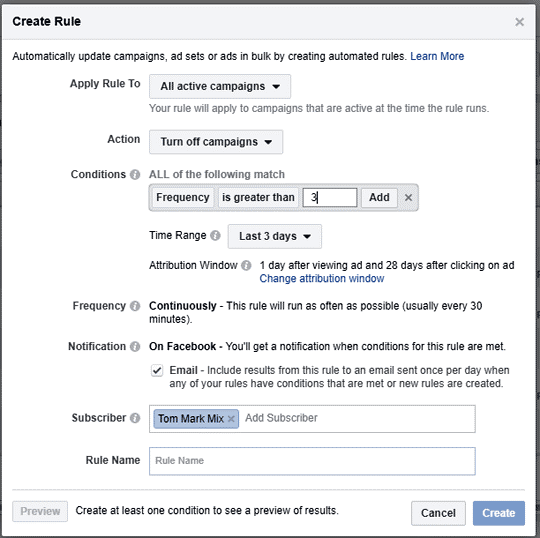This screenshot has width=540, height=538.
Task: Click the Rule Name input field
Action: point(312,461)
